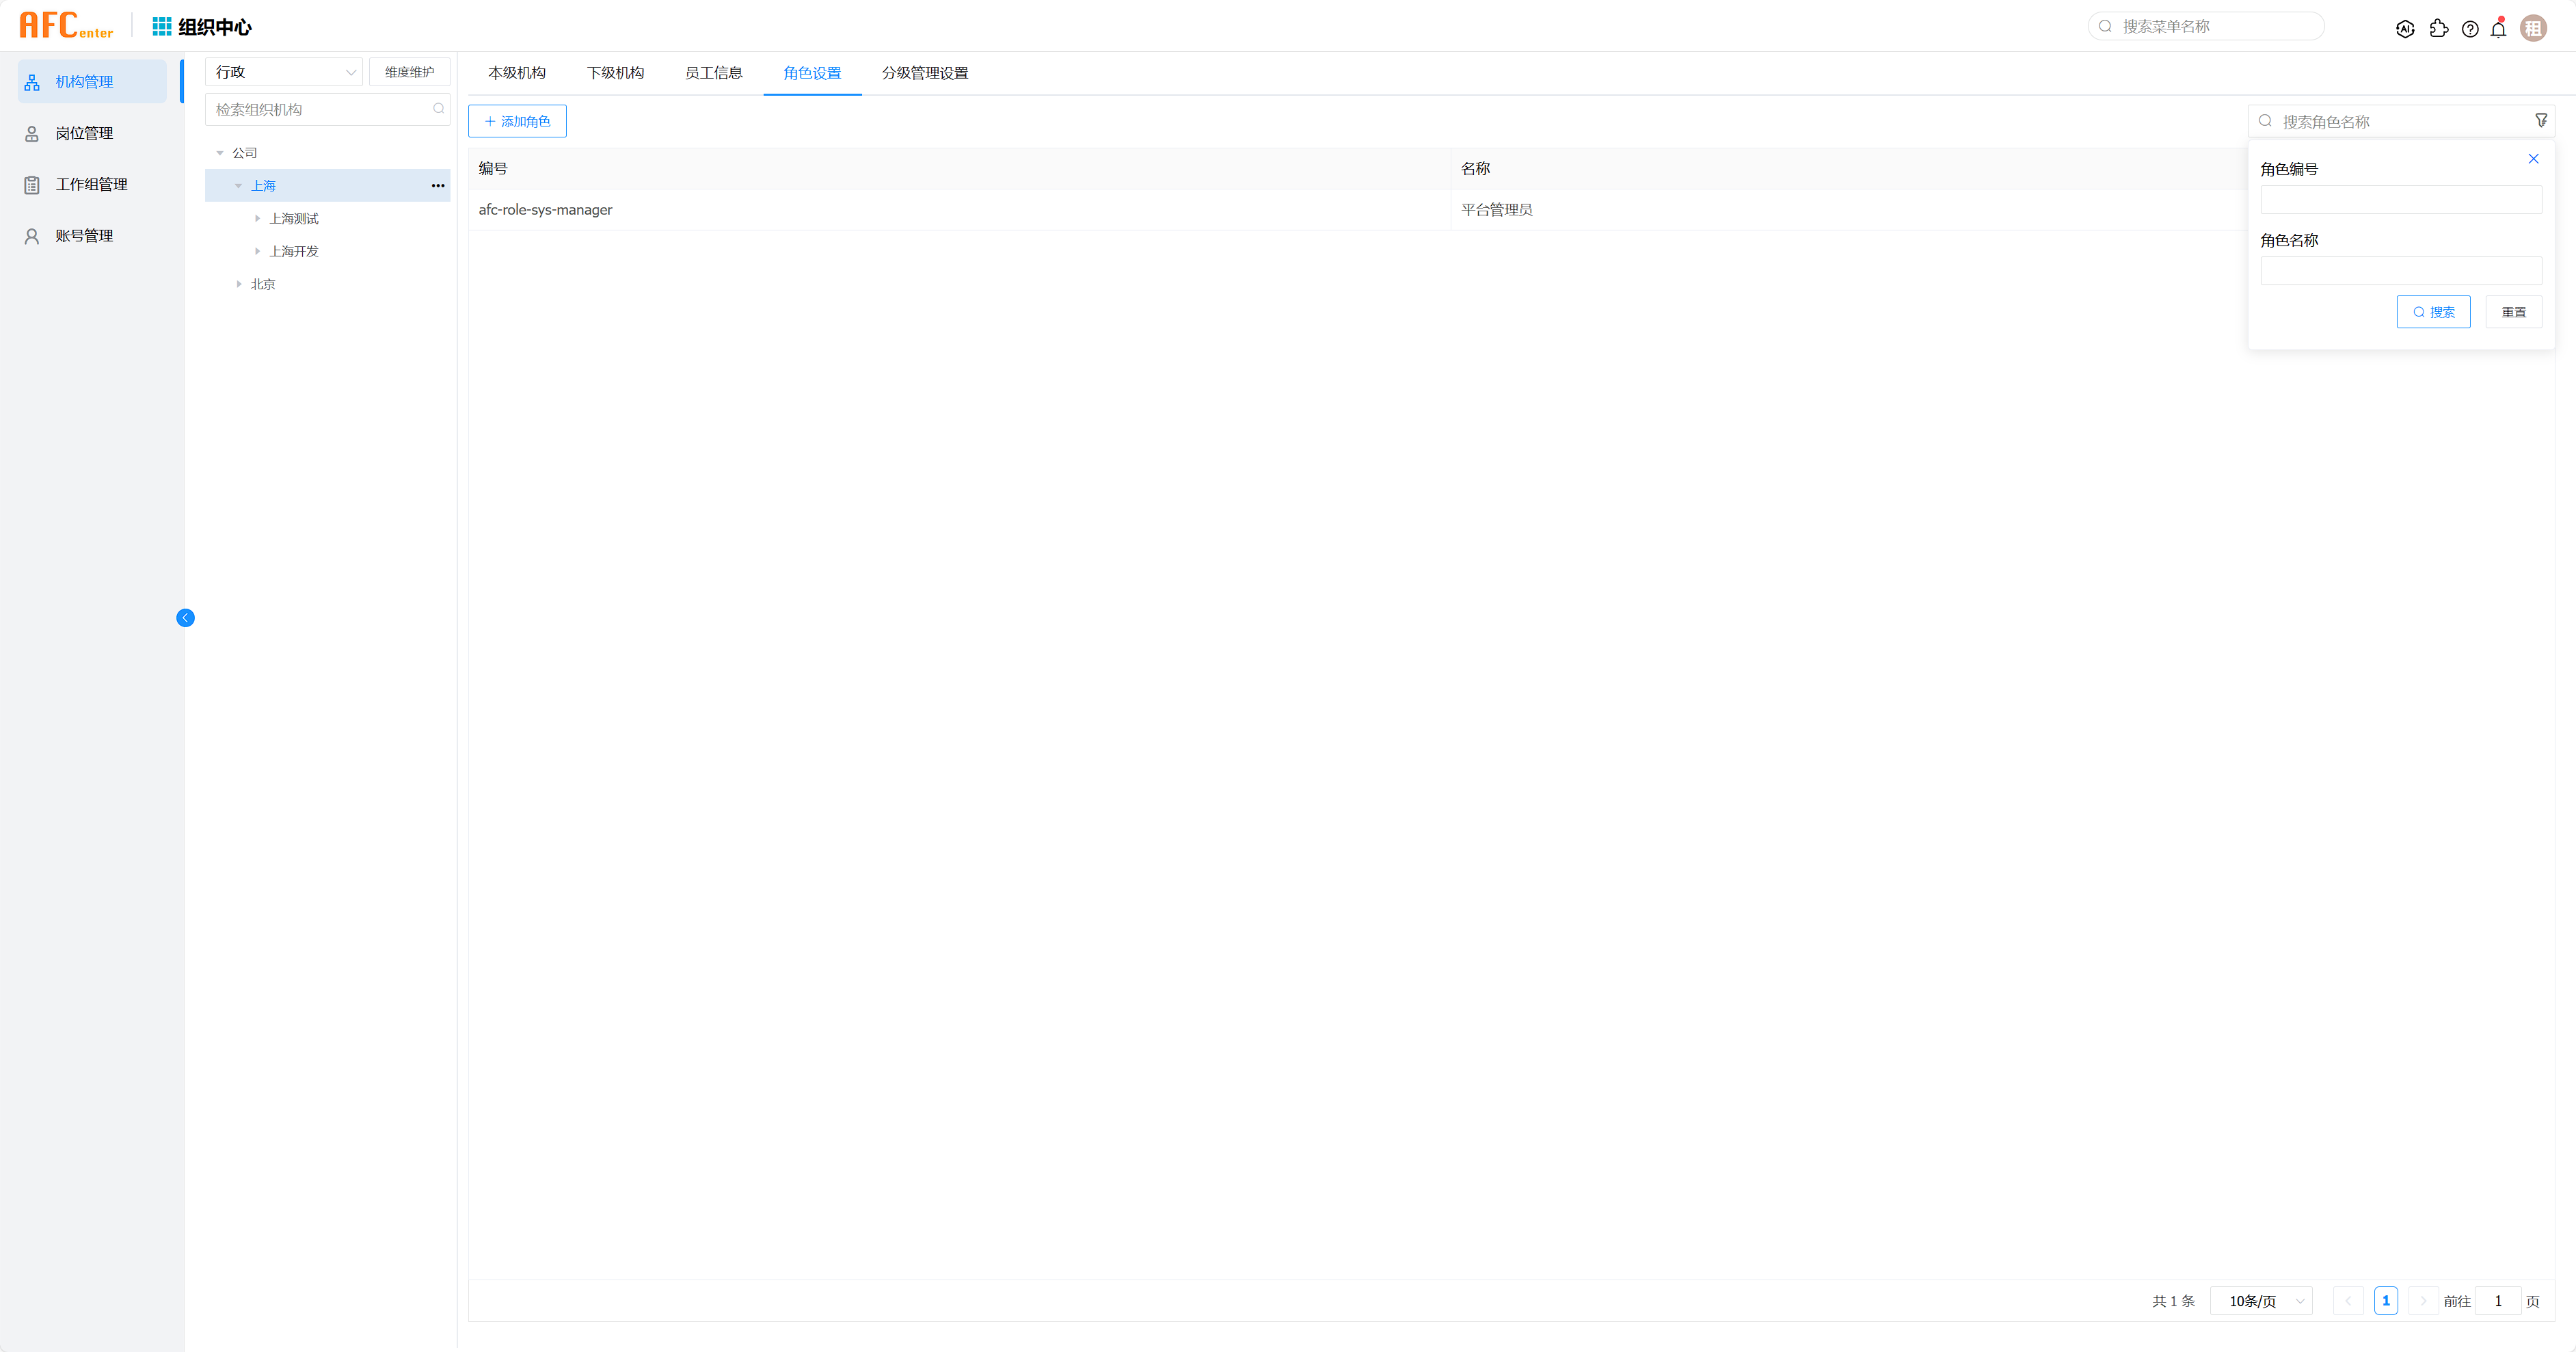This screenshot has width=2576, height=1352.
Task: Click the AI assistant icon in header
Action: (x=2405, y=29)
